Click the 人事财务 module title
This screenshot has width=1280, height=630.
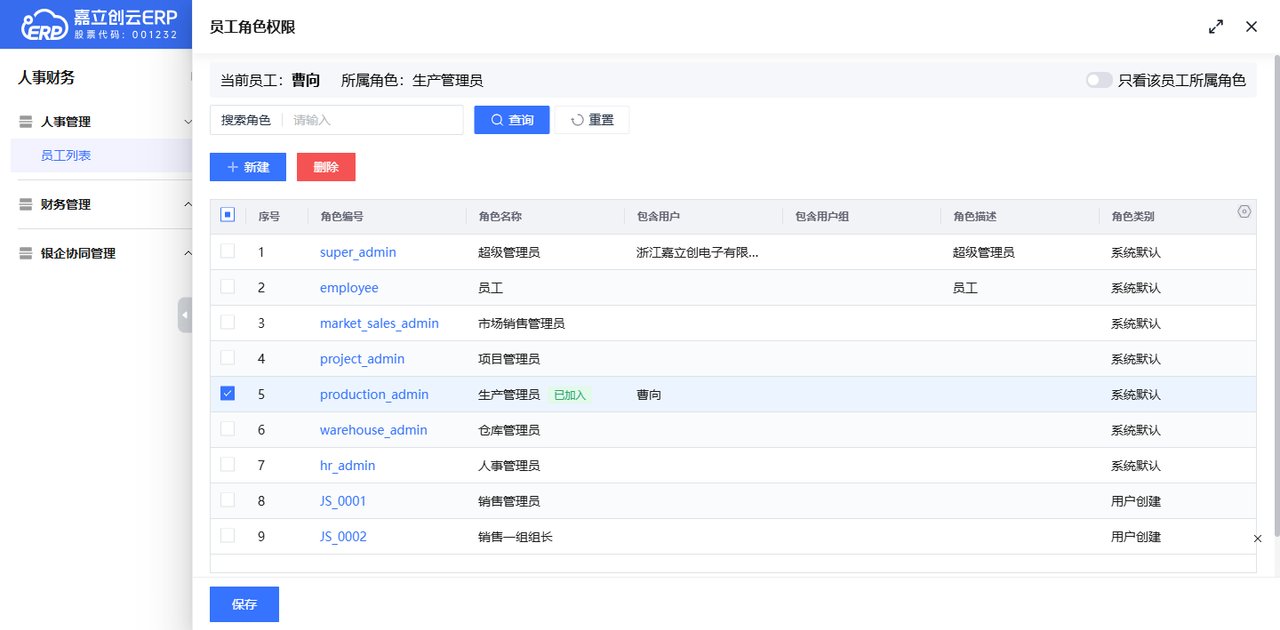(46, 78)
